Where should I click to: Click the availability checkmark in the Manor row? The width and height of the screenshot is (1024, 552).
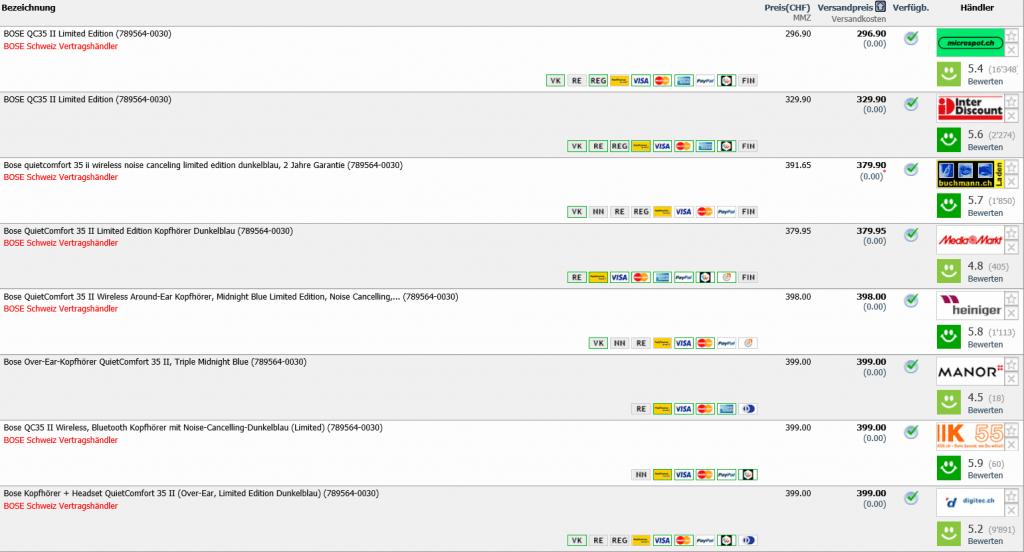coord(911,366)
